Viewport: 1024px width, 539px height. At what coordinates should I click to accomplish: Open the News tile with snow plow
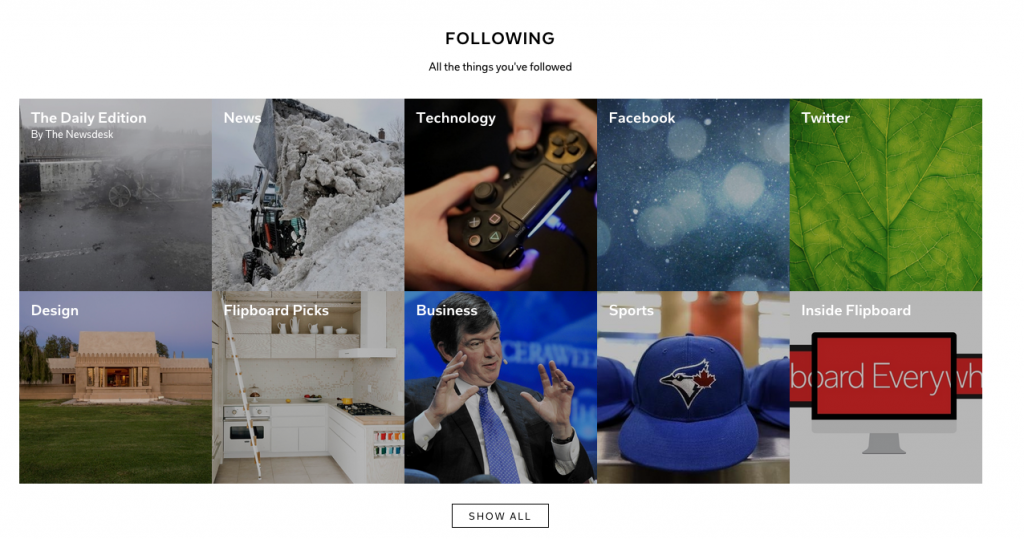click(x=308, y=195)
